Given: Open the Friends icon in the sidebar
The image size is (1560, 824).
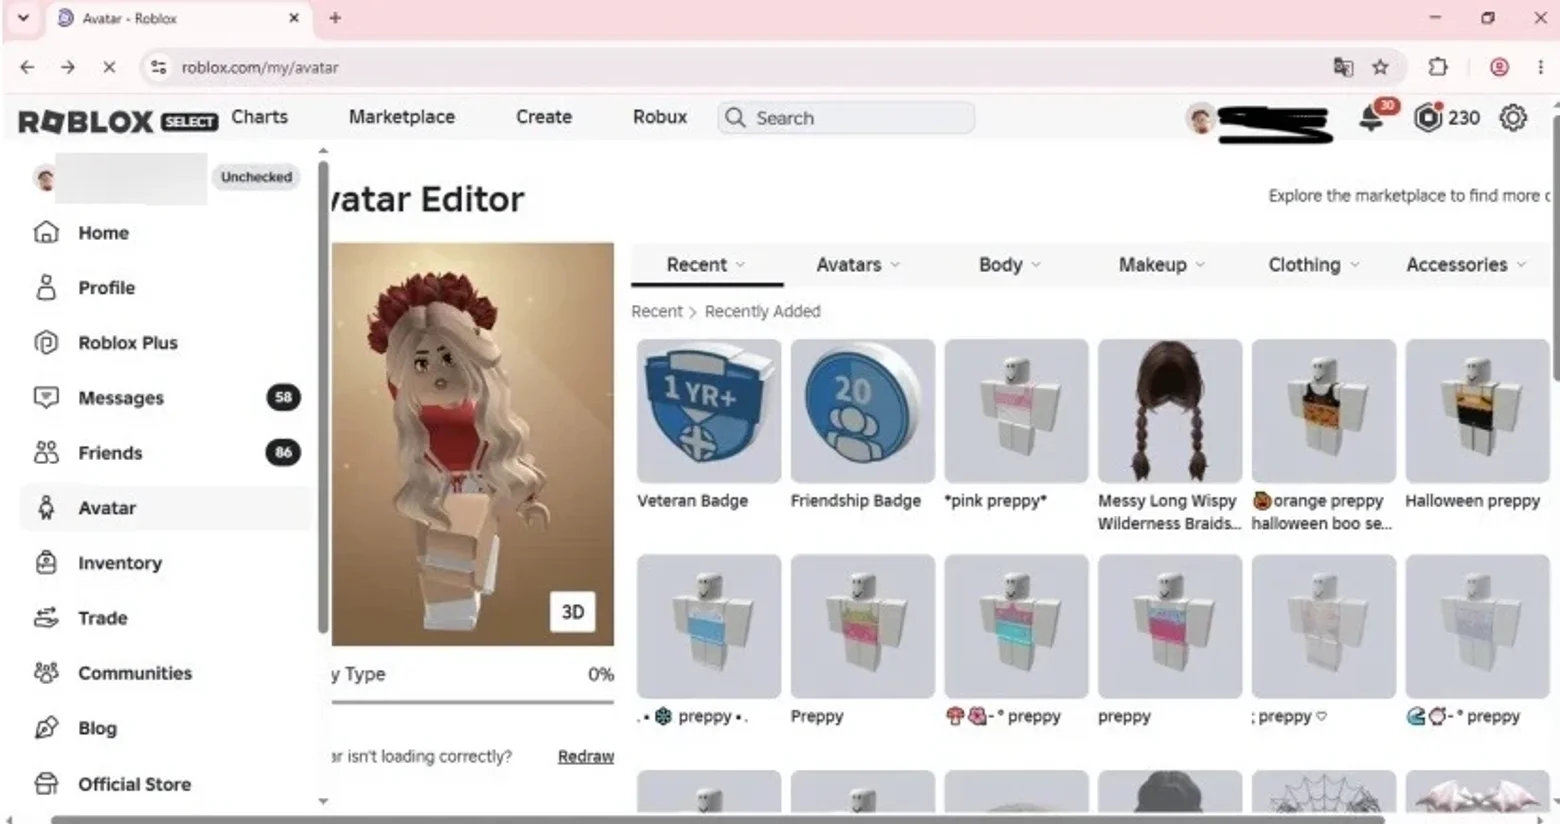Looking at the screenshot, I should [x=46, y=452].
